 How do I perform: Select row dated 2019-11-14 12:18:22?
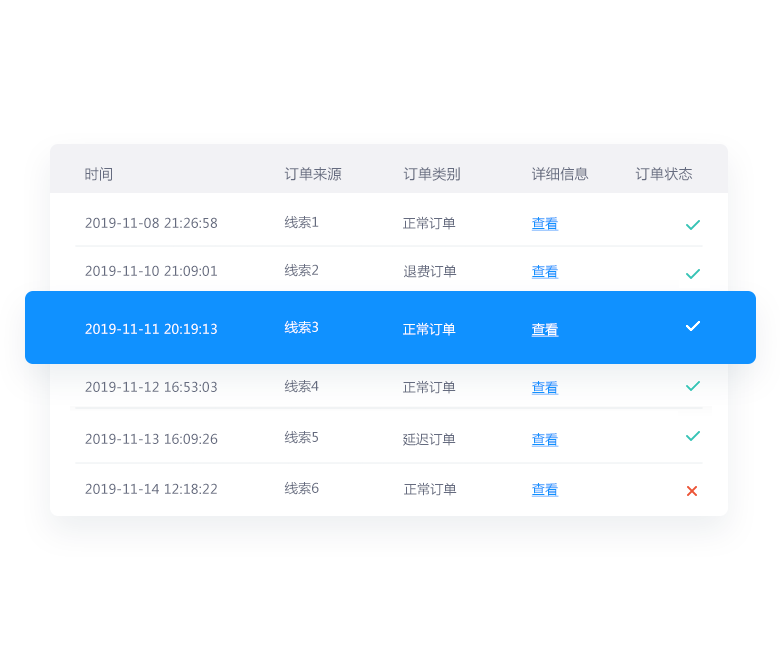click(151, 489)
